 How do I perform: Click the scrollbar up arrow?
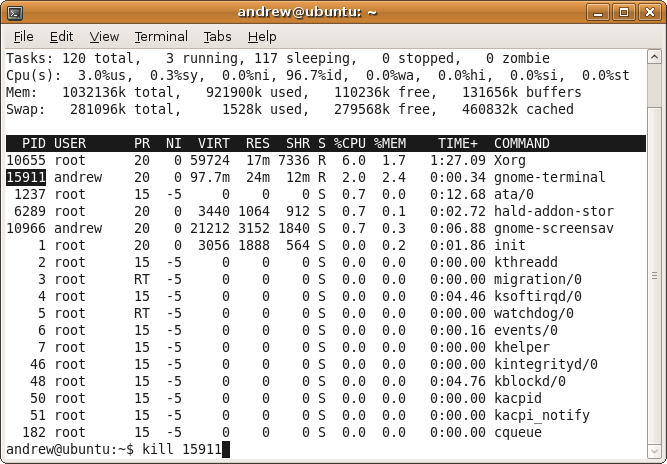coord(654,57)
